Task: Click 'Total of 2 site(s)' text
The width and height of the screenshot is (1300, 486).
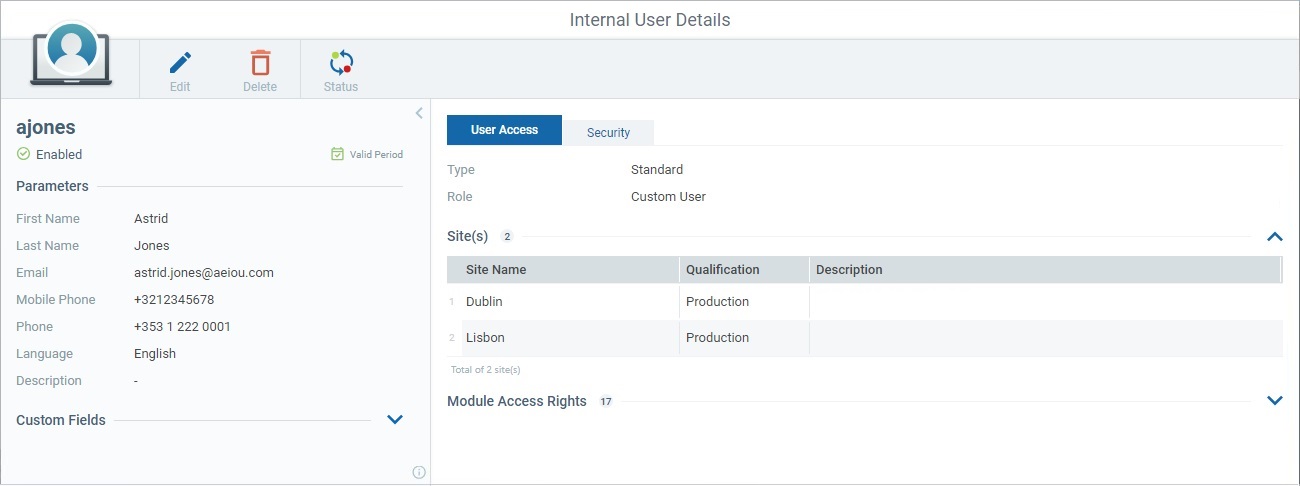Action: (x=486, y=370)
